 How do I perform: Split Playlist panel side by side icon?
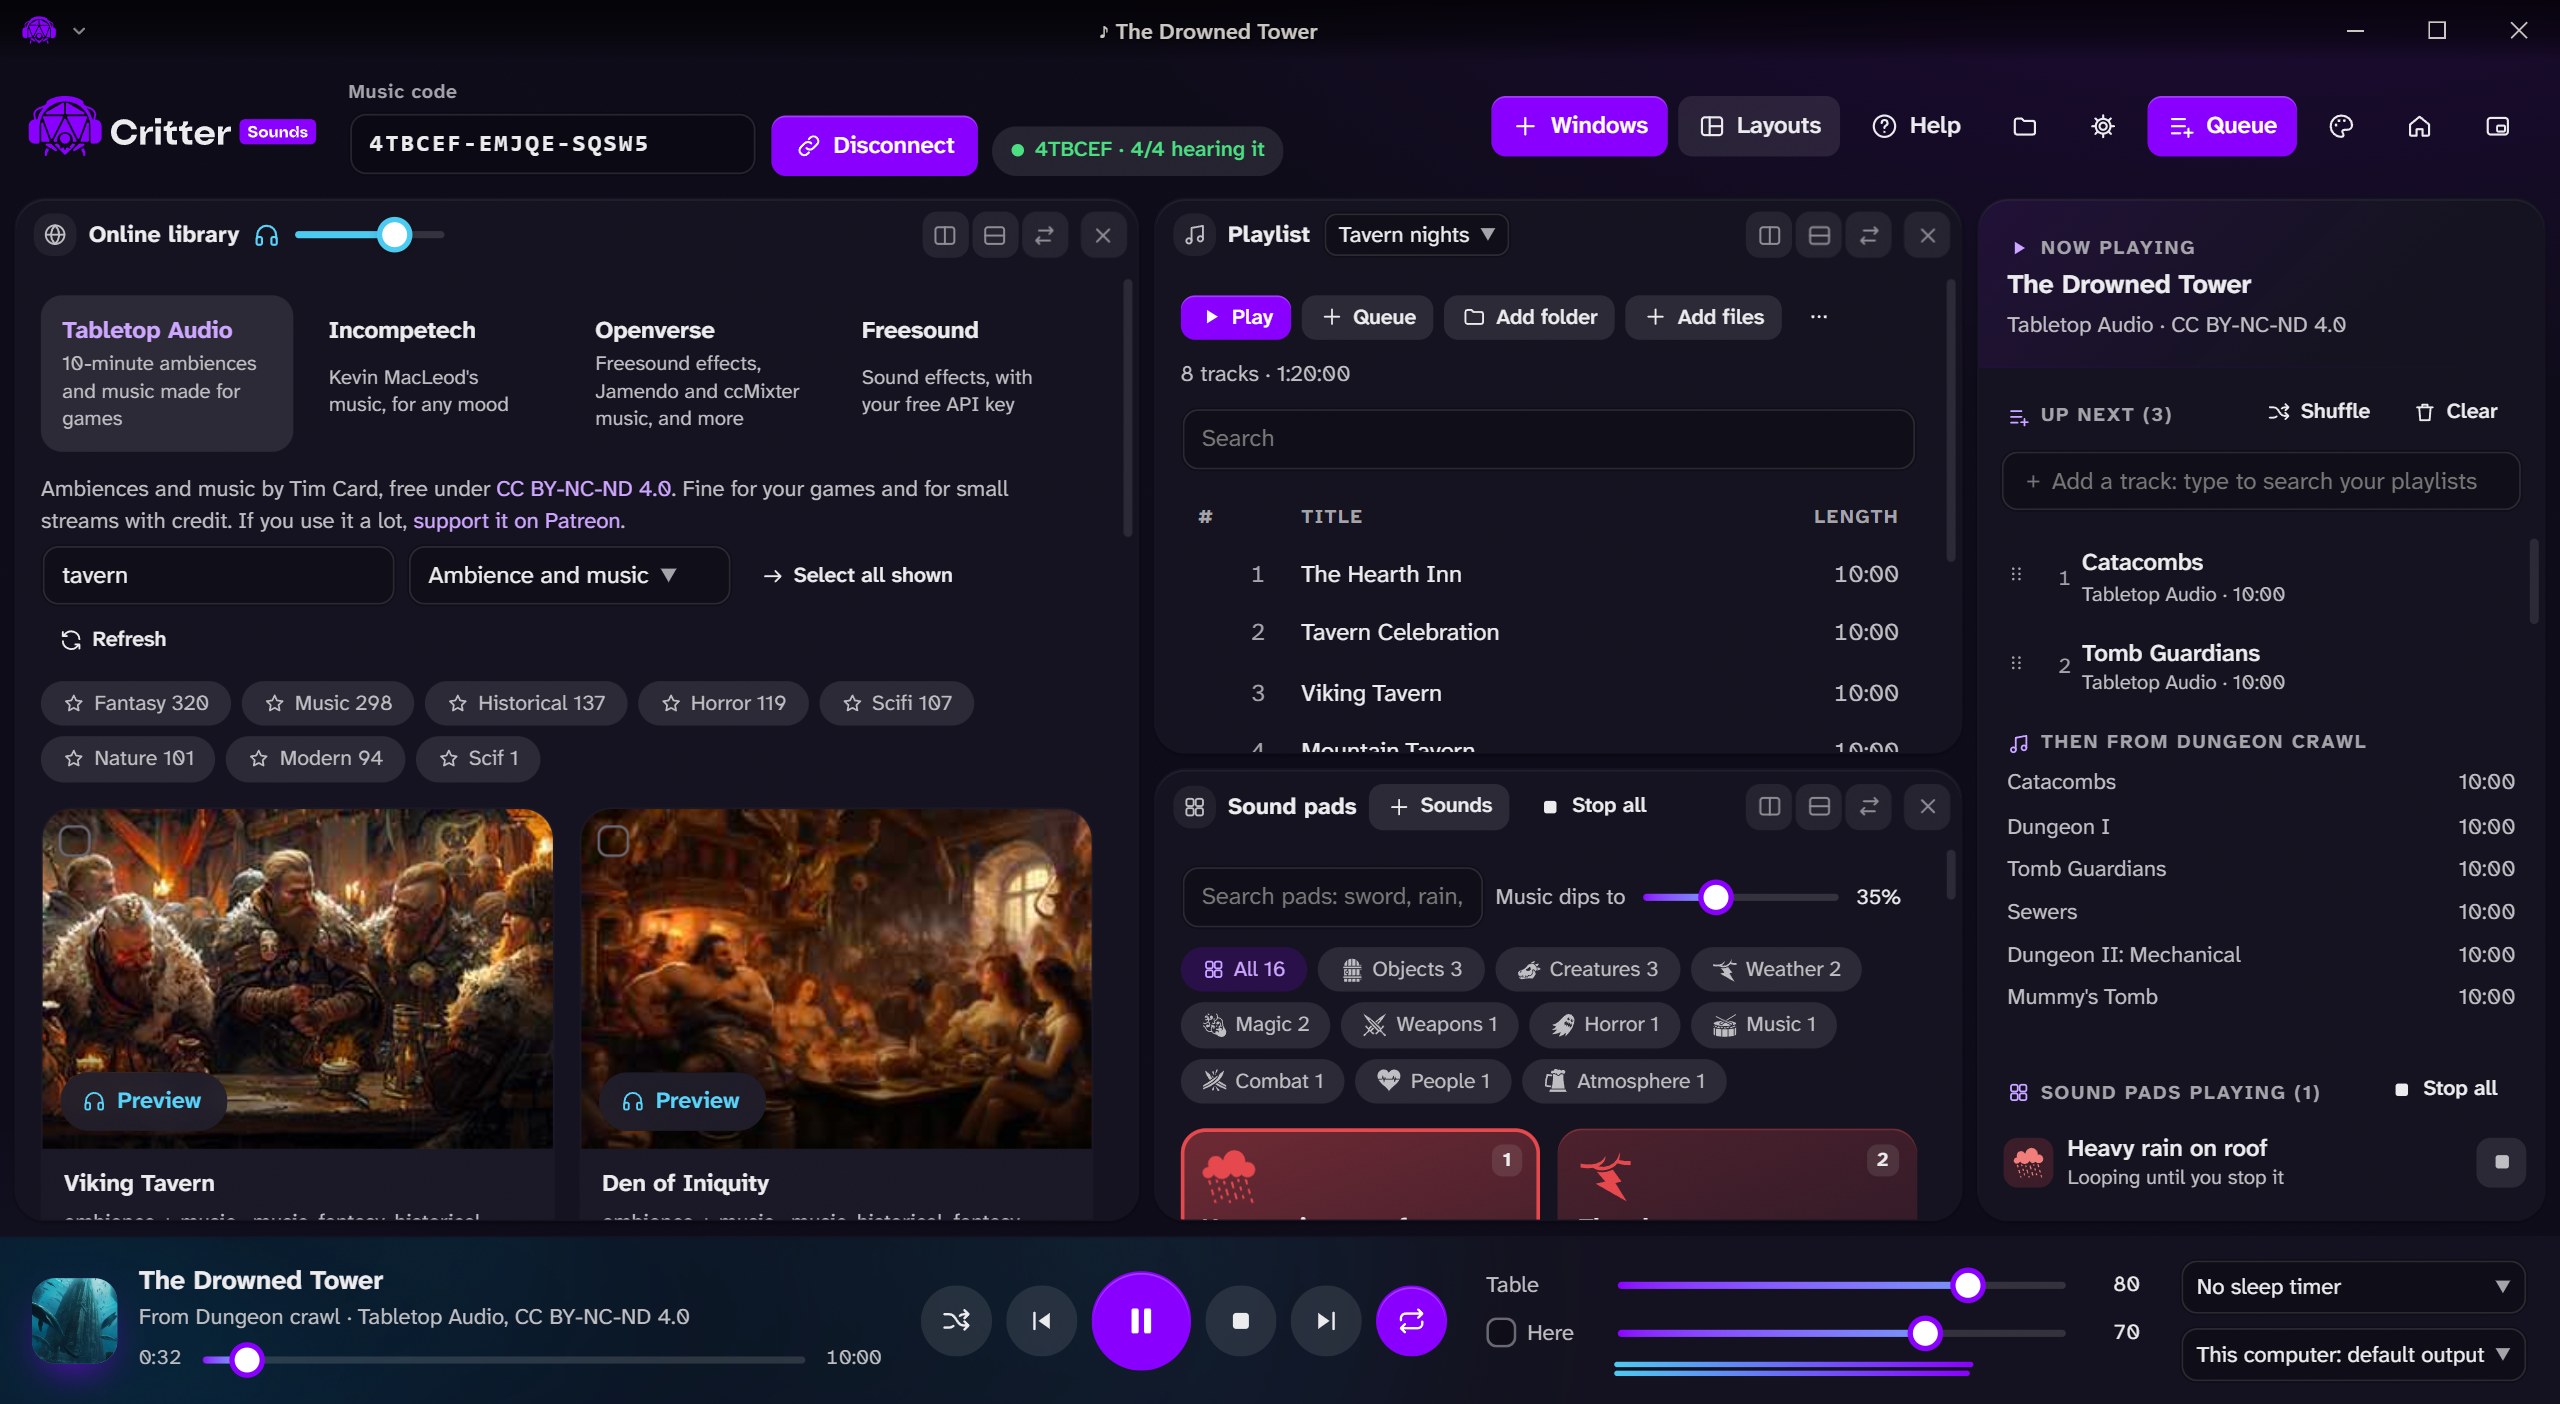pos(1769,235)
